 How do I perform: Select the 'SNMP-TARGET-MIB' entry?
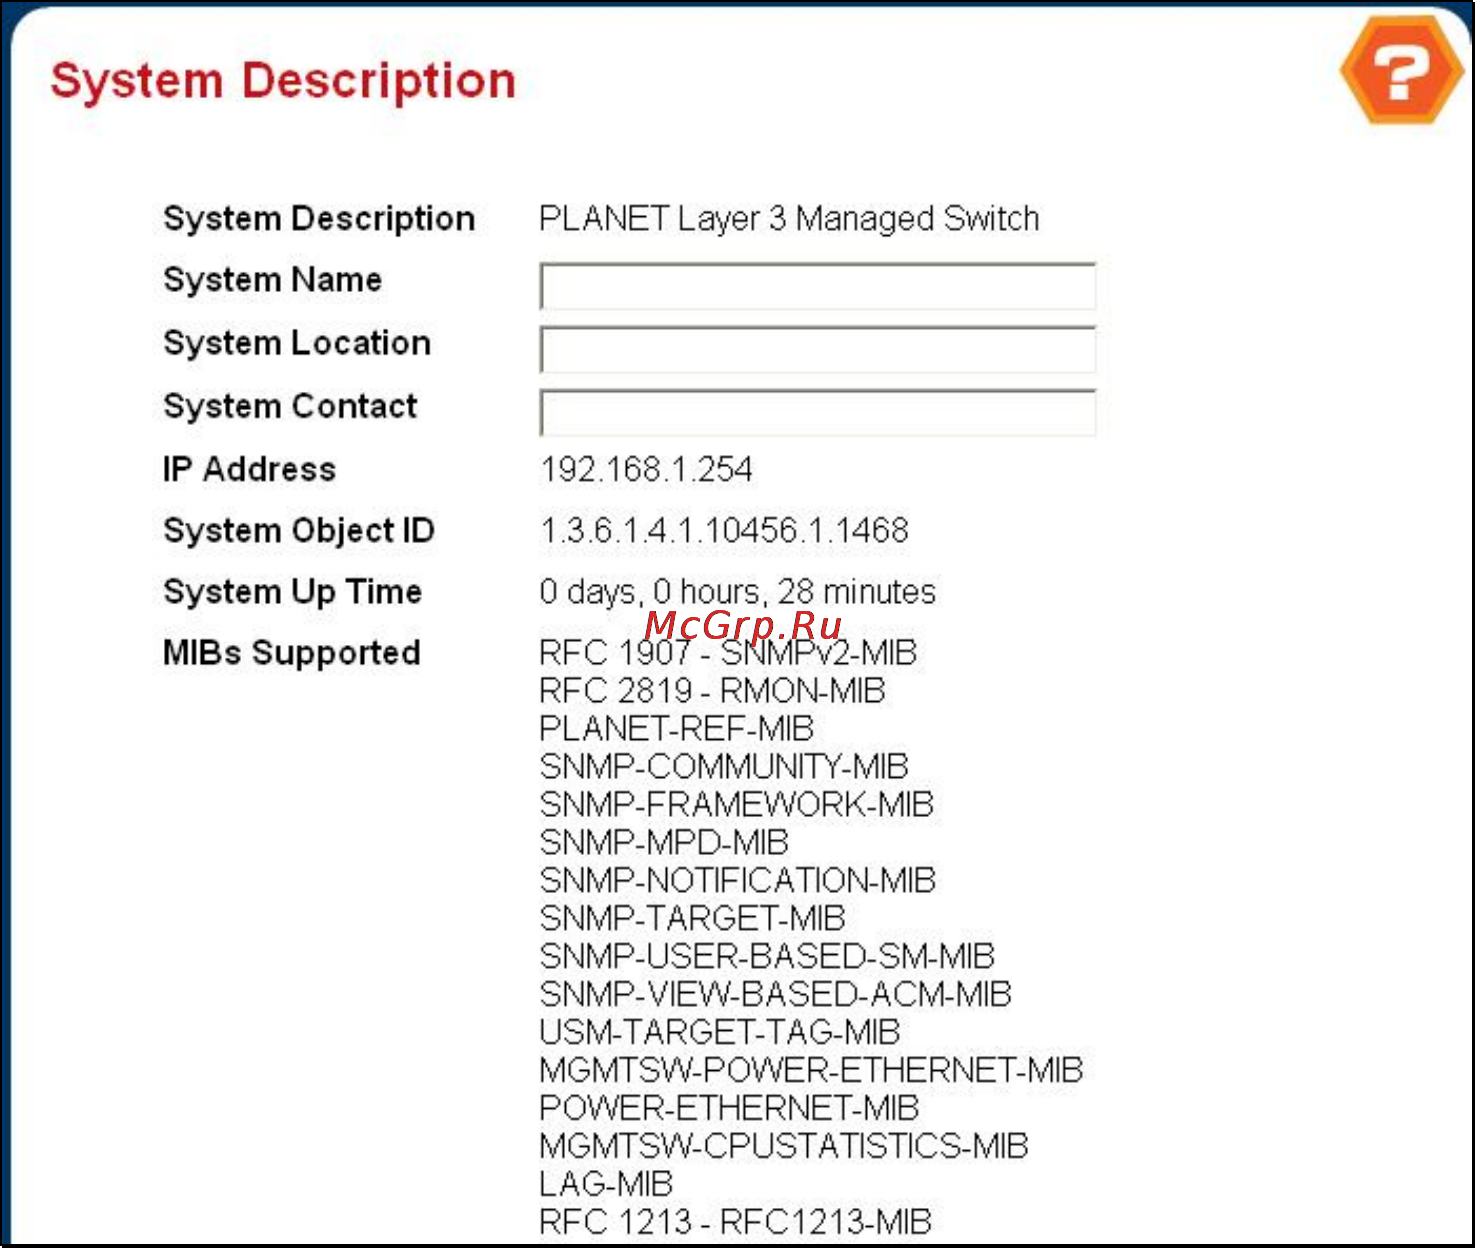pyautogui.click(x=692, y=919)
